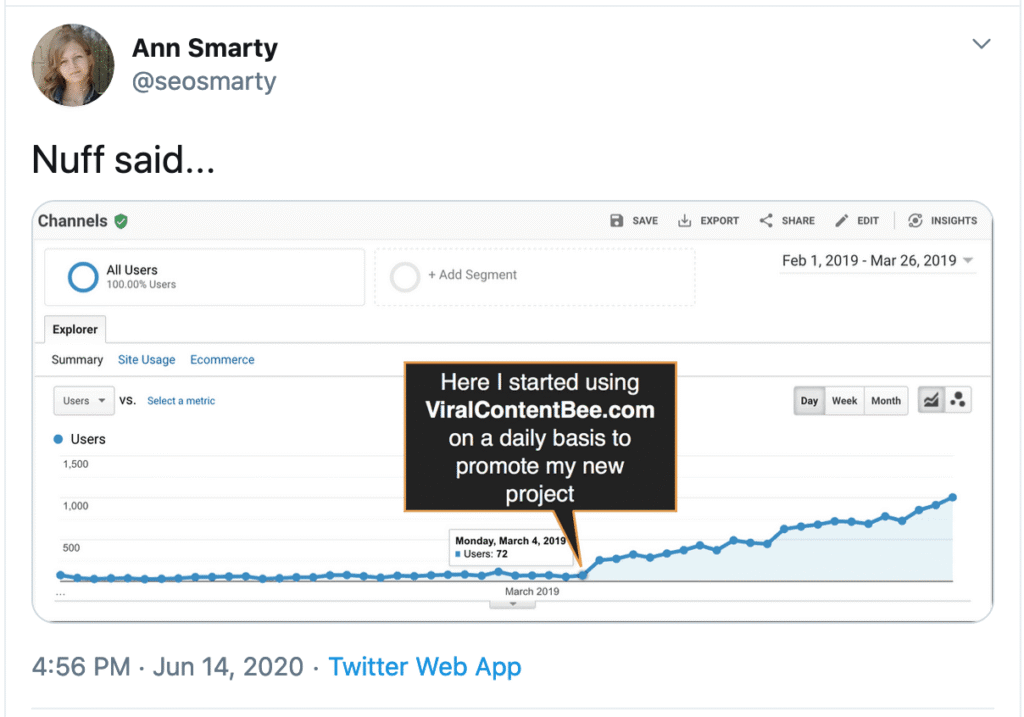Expand the tweet options chevron
This screenshot has height=717, width=1024.
(x=982, y=44)
